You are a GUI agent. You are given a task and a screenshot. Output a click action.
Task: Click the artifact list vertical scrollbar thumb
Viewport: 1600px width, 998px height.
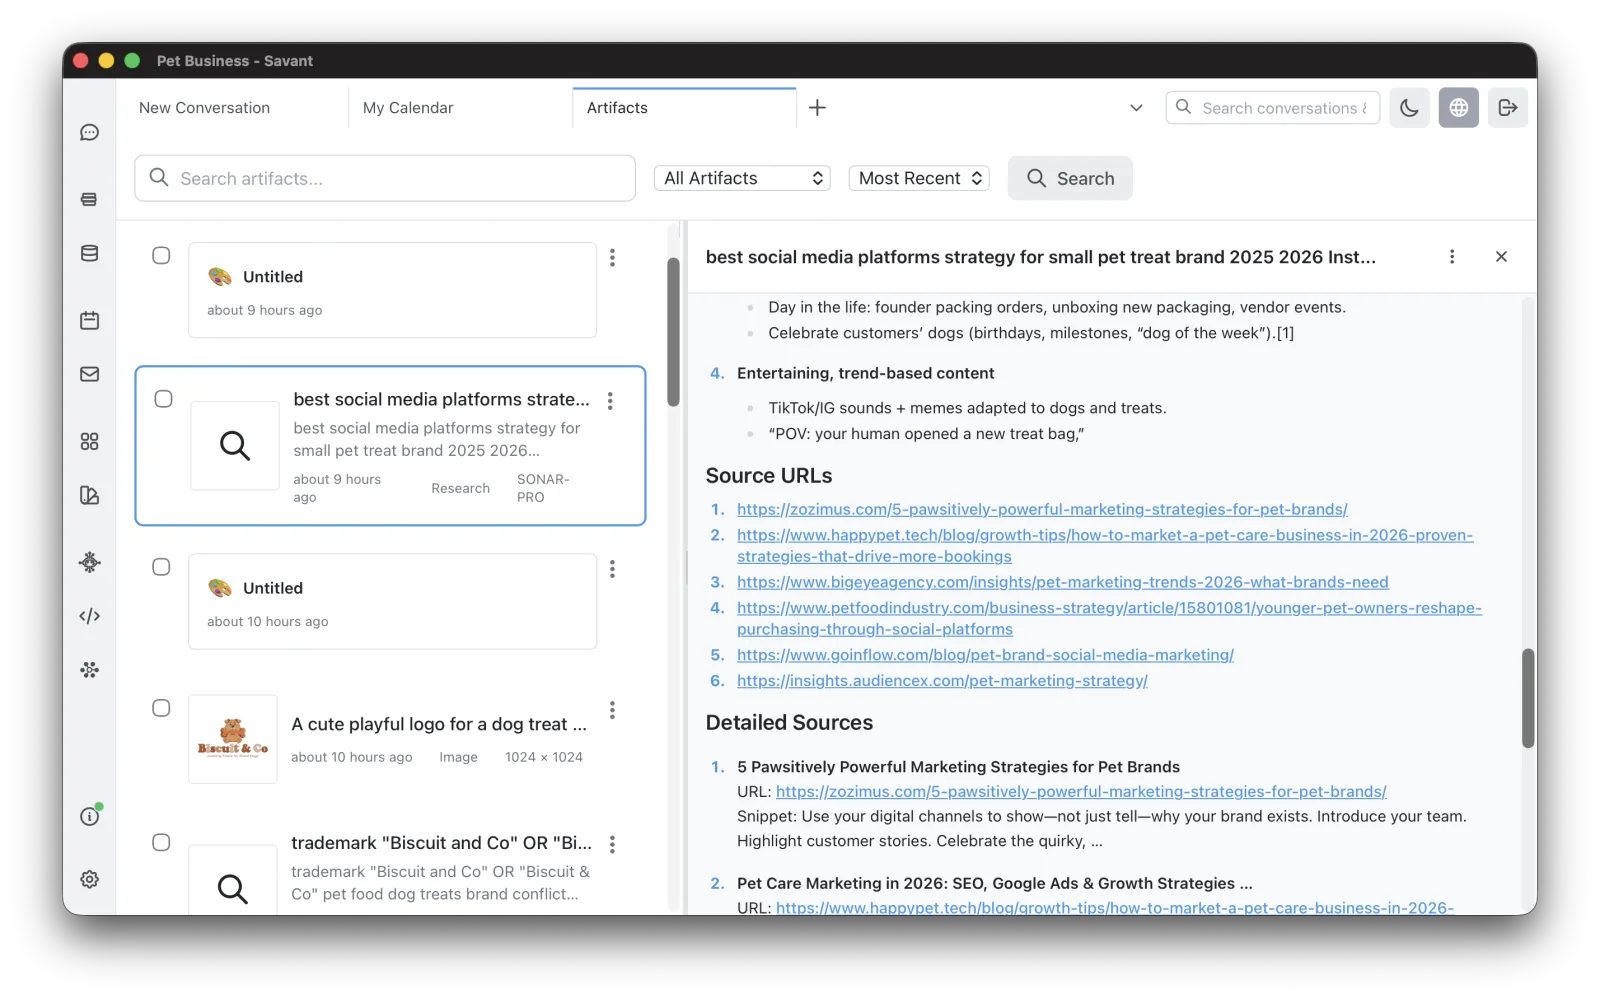click(x=674, y=332)
